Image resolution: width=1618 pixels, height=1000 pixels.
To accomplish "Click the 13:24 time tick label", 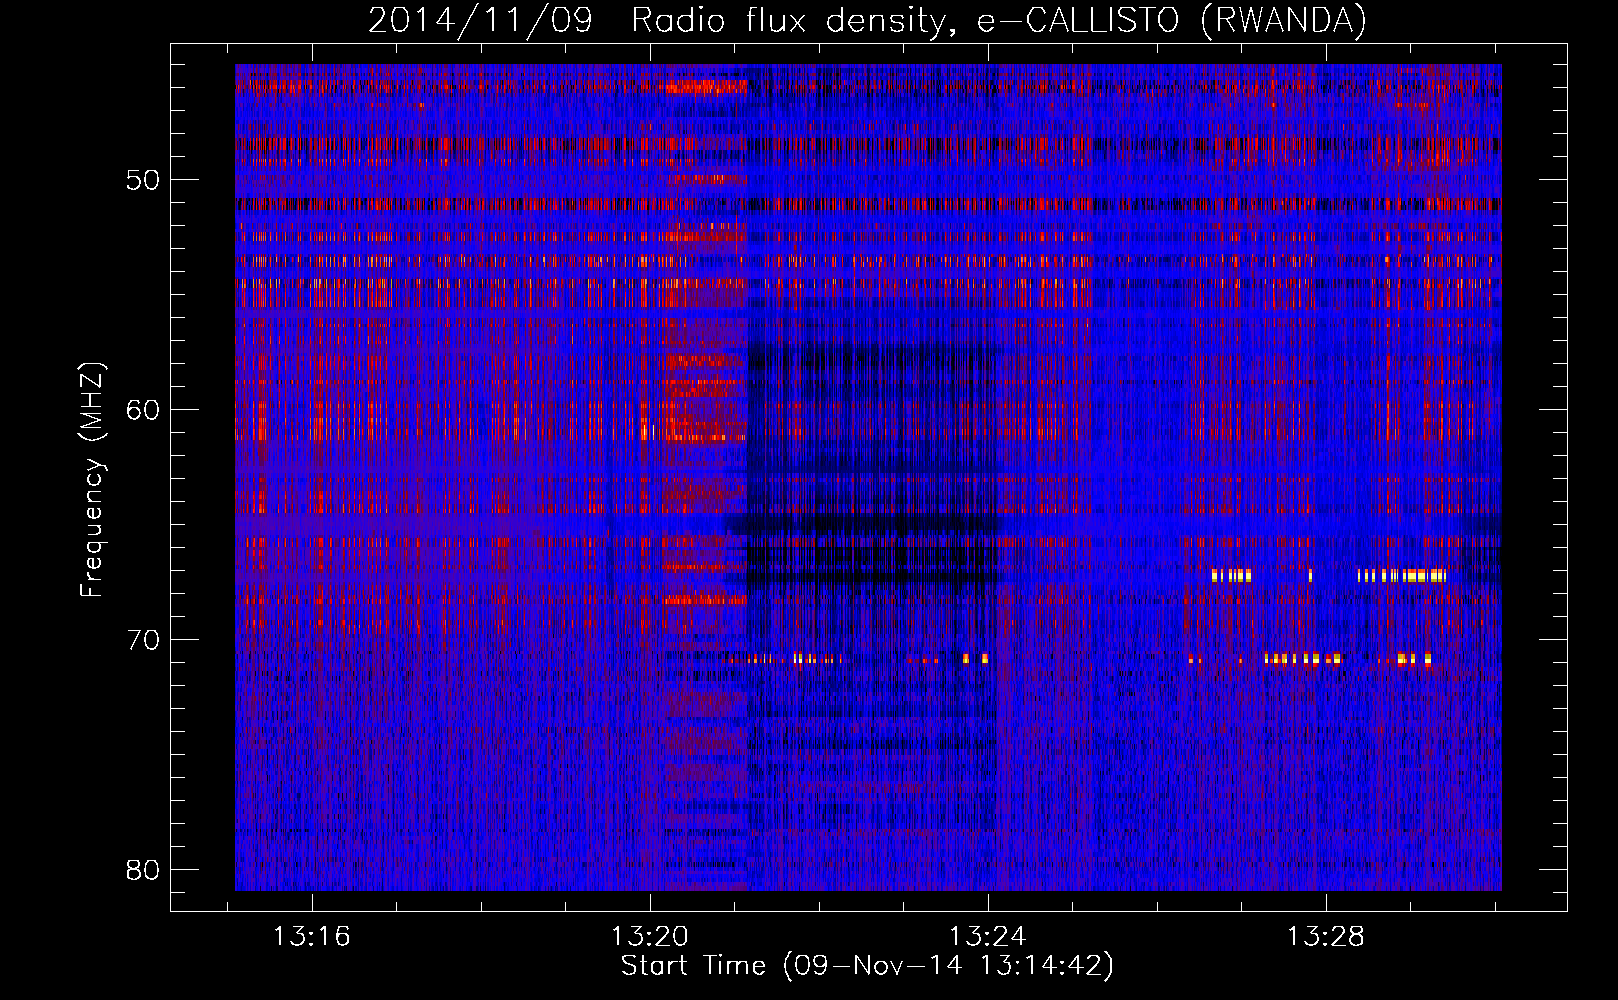I will 988,937.
